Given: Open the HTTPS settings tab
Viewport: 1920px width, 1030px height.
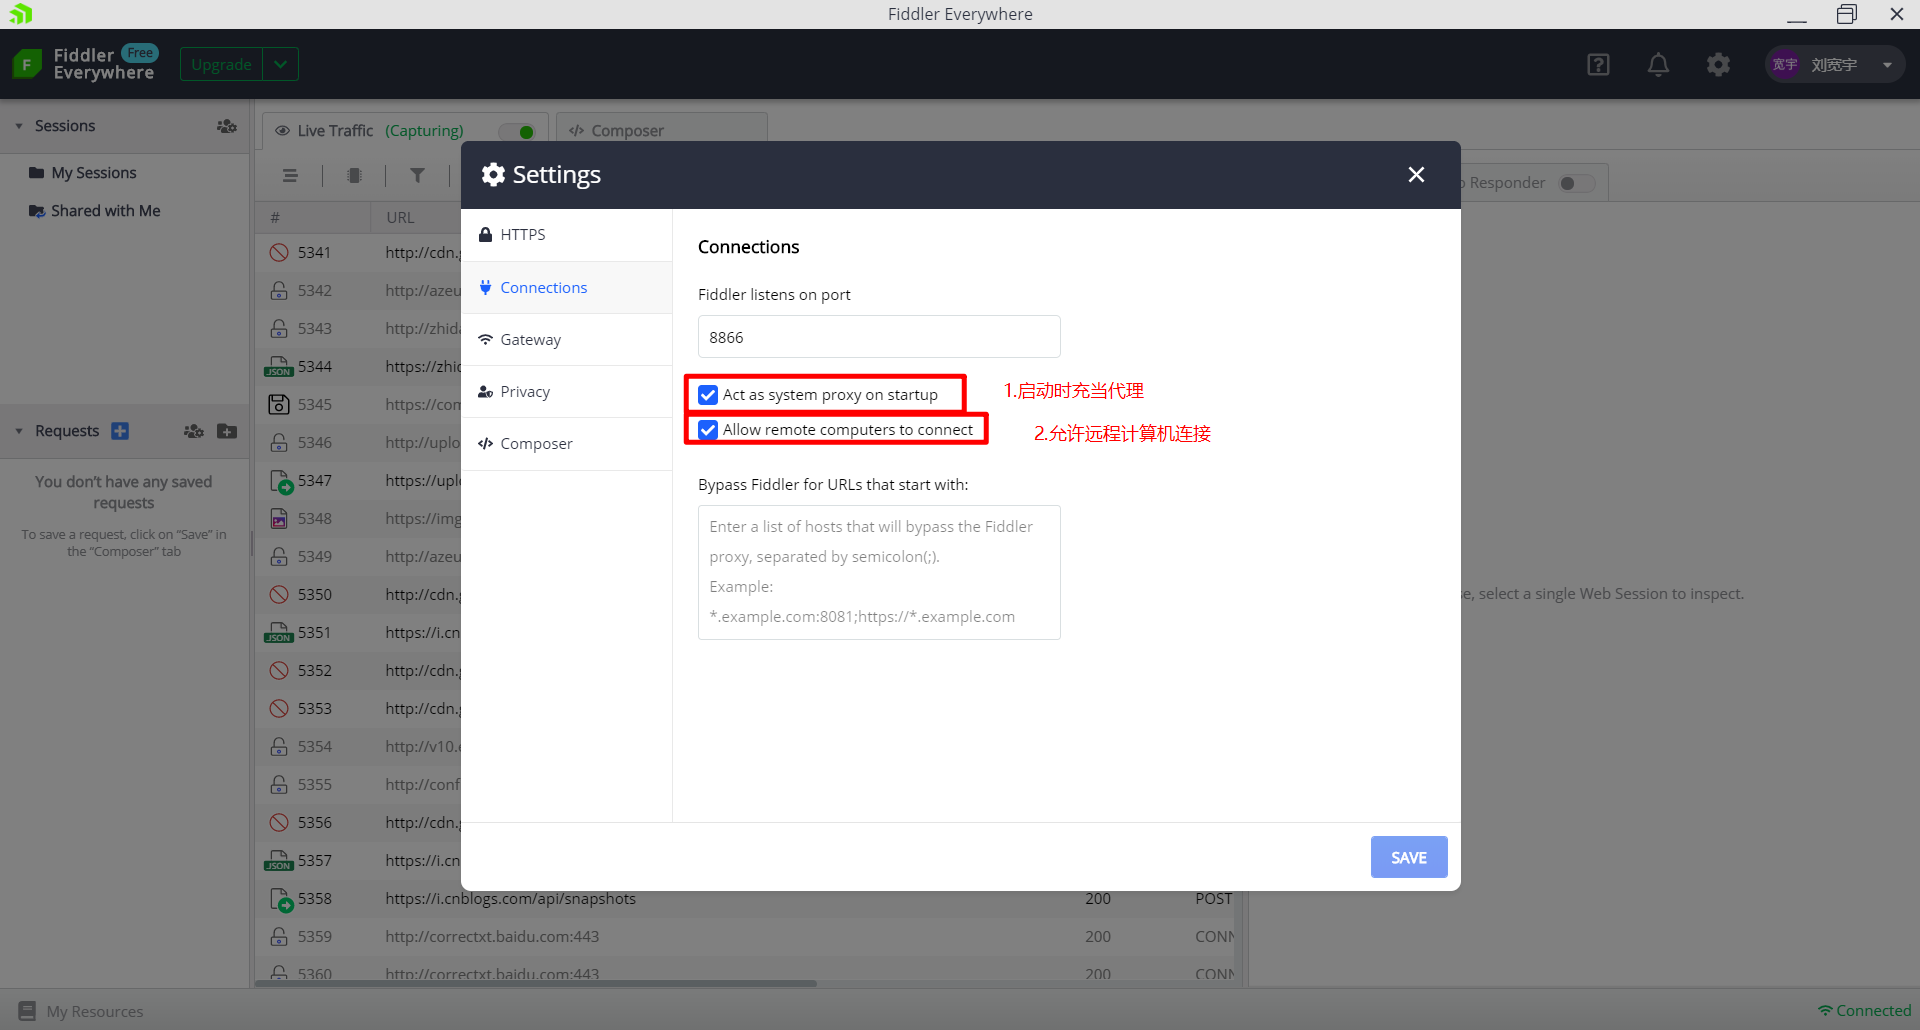Looking at the screenshot, I should [566, 234].
